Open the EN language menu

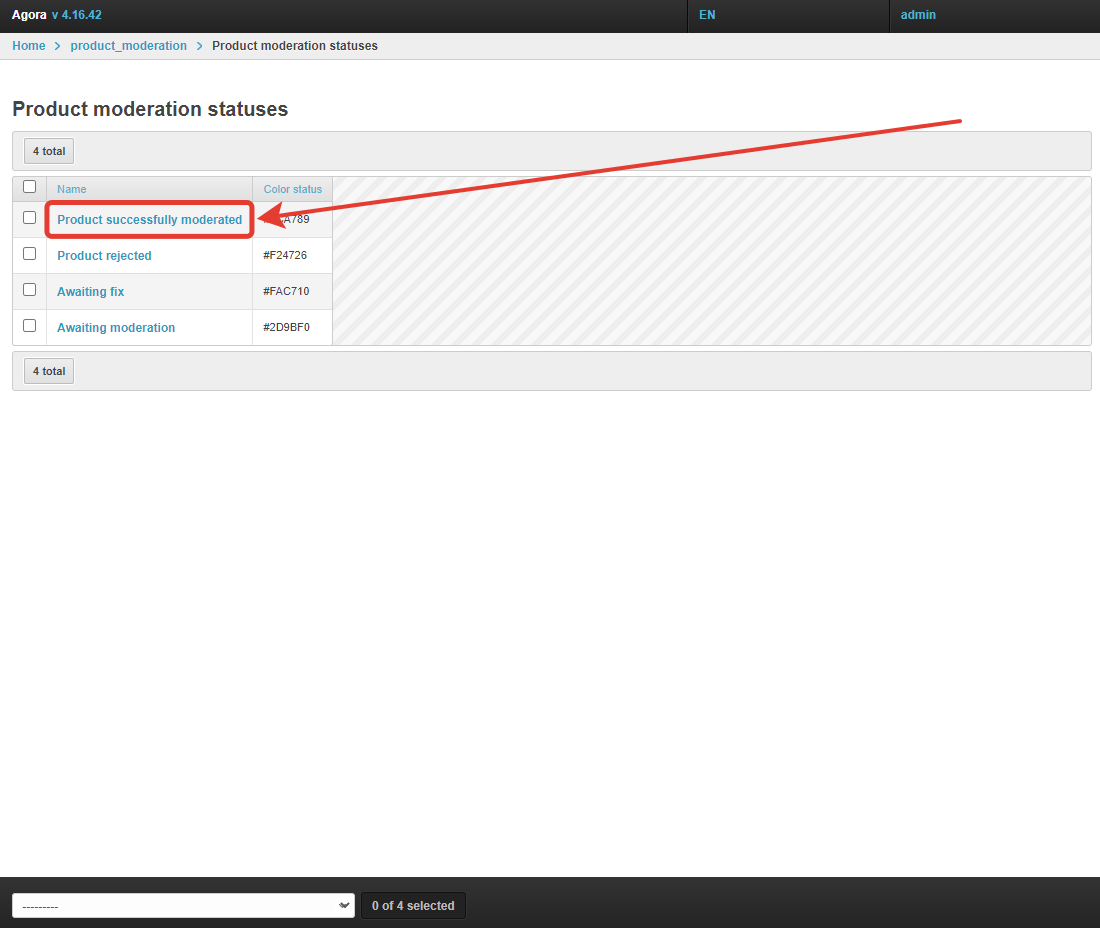click(x=707, y=15)
